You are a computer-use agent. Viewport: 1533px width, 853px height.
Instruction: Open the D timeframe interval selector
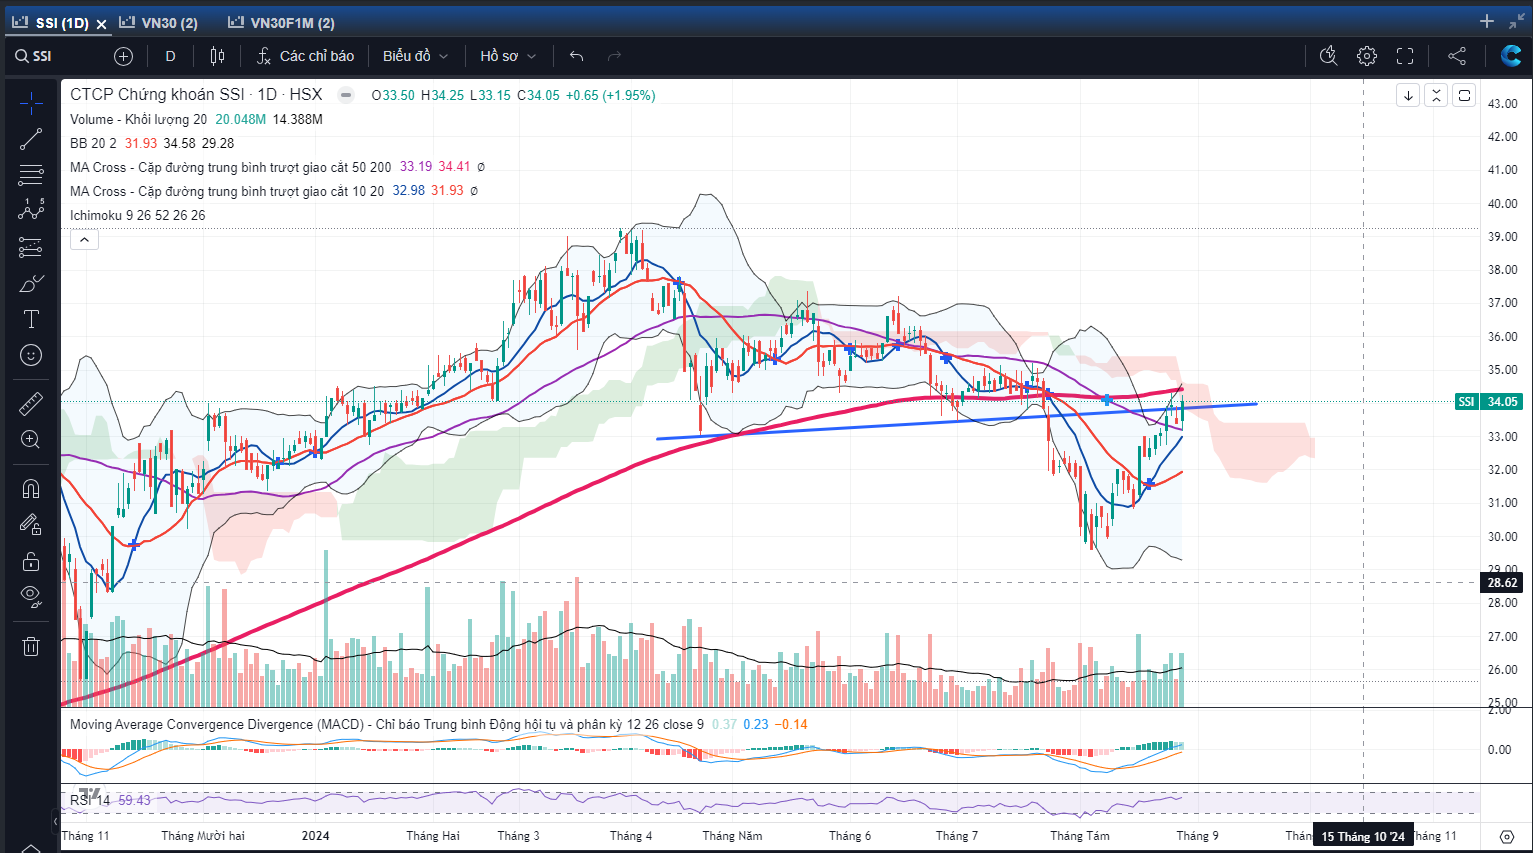click(x=170, y=56)
